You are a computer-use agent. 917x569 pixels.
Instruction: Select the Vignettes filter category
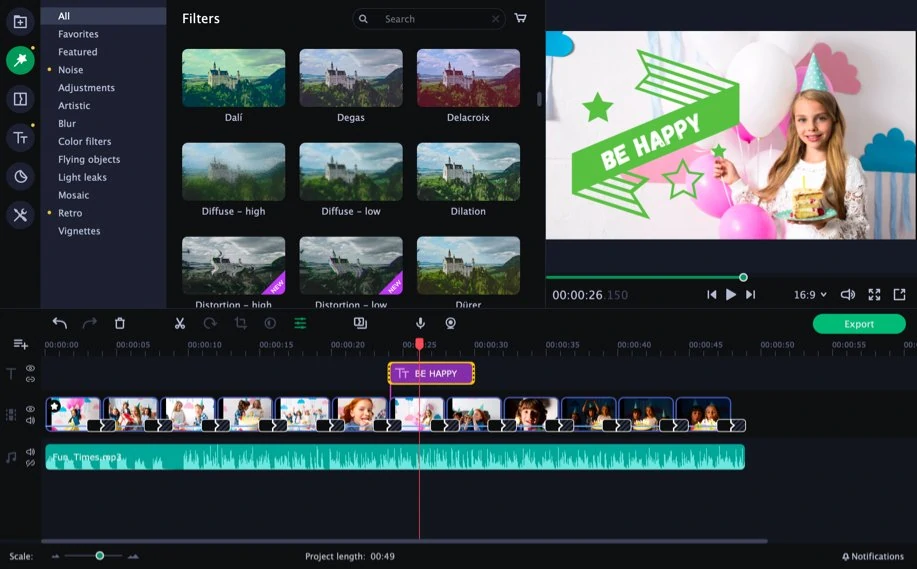pos(79,231)
